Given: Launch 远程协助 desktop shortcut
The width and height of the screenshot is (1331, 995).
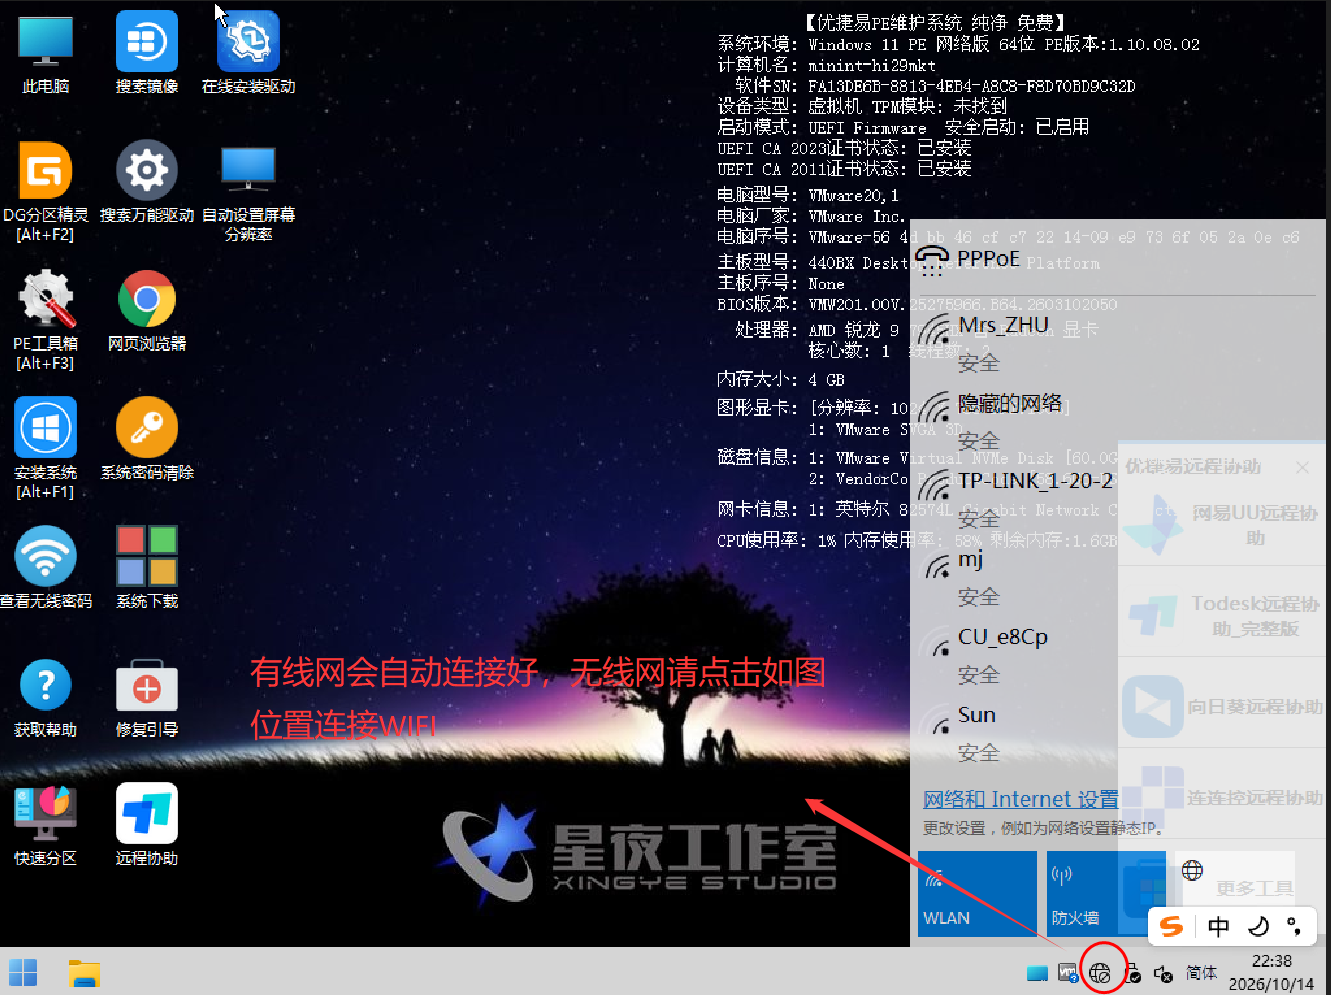Looking at the screenshot, I should point(147,825).
